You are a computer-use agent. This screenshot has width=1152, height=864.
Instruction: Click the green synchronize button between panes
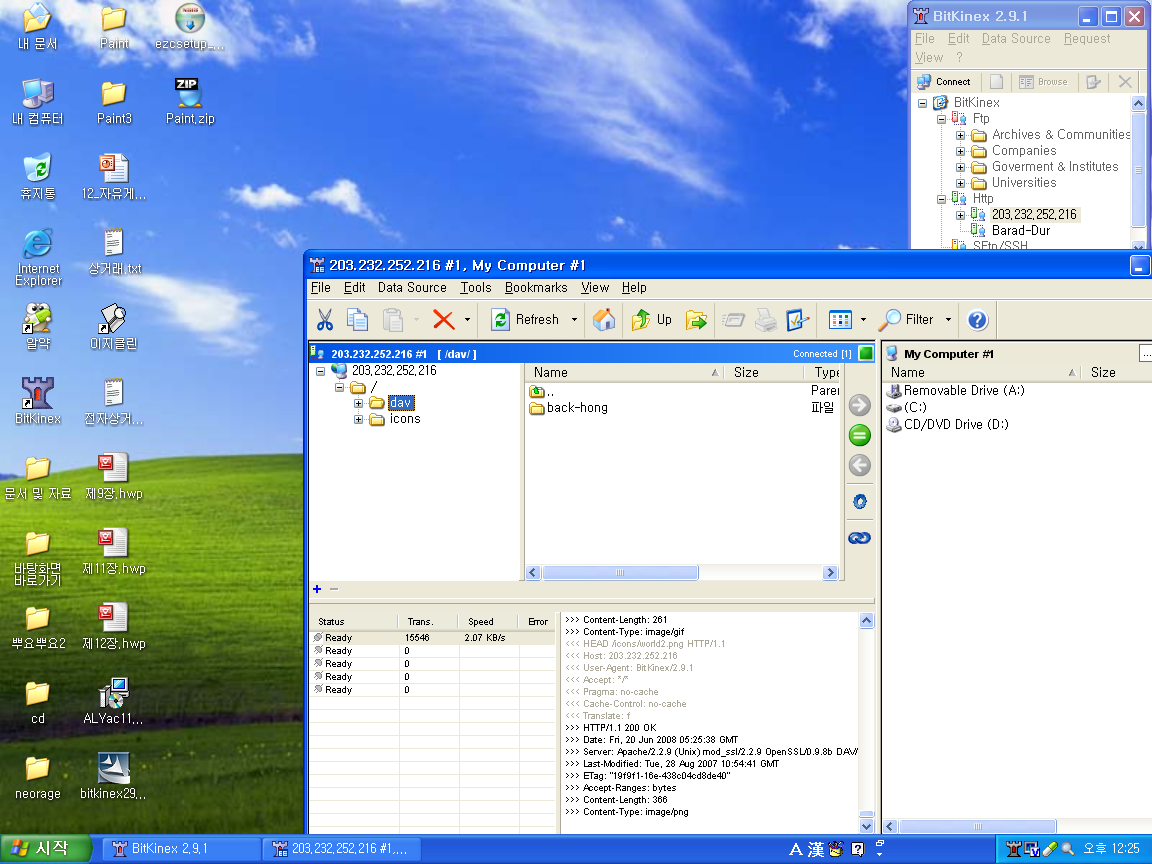(x=859, y=435)
